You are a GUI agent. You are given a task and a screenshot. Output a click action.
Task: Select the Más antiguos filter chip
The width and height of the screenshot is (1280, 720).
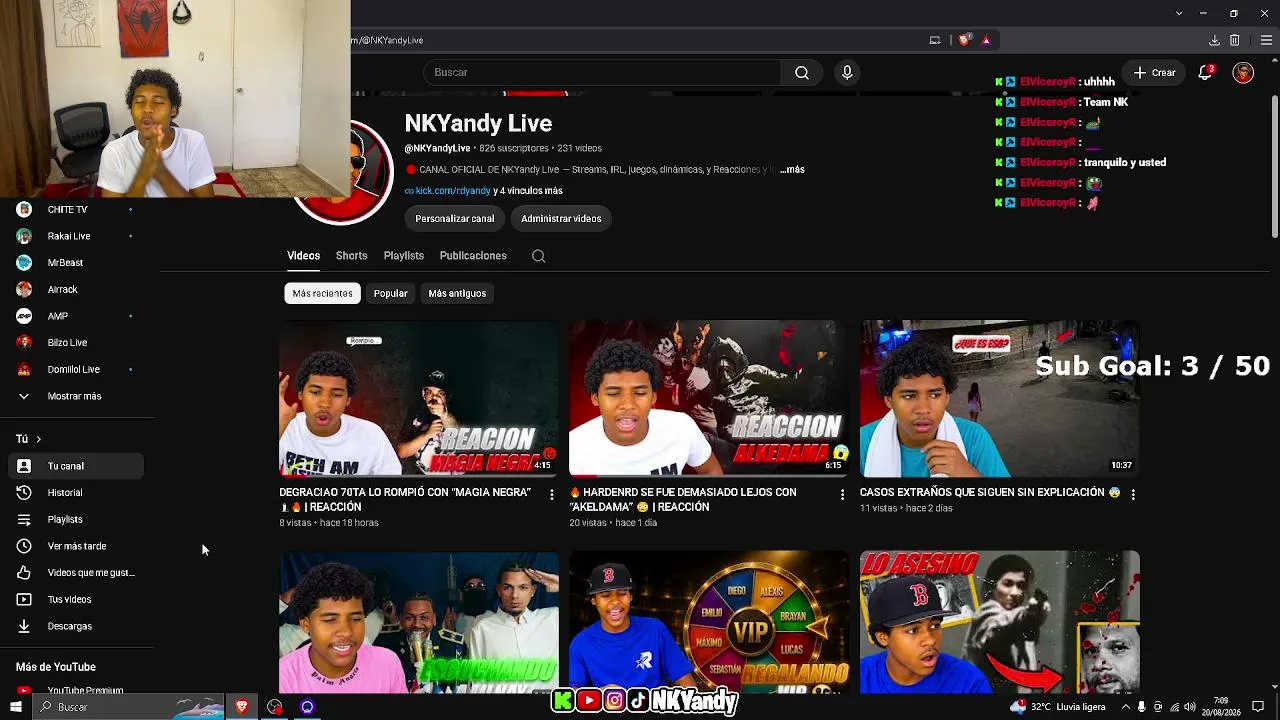click(457, 294)
